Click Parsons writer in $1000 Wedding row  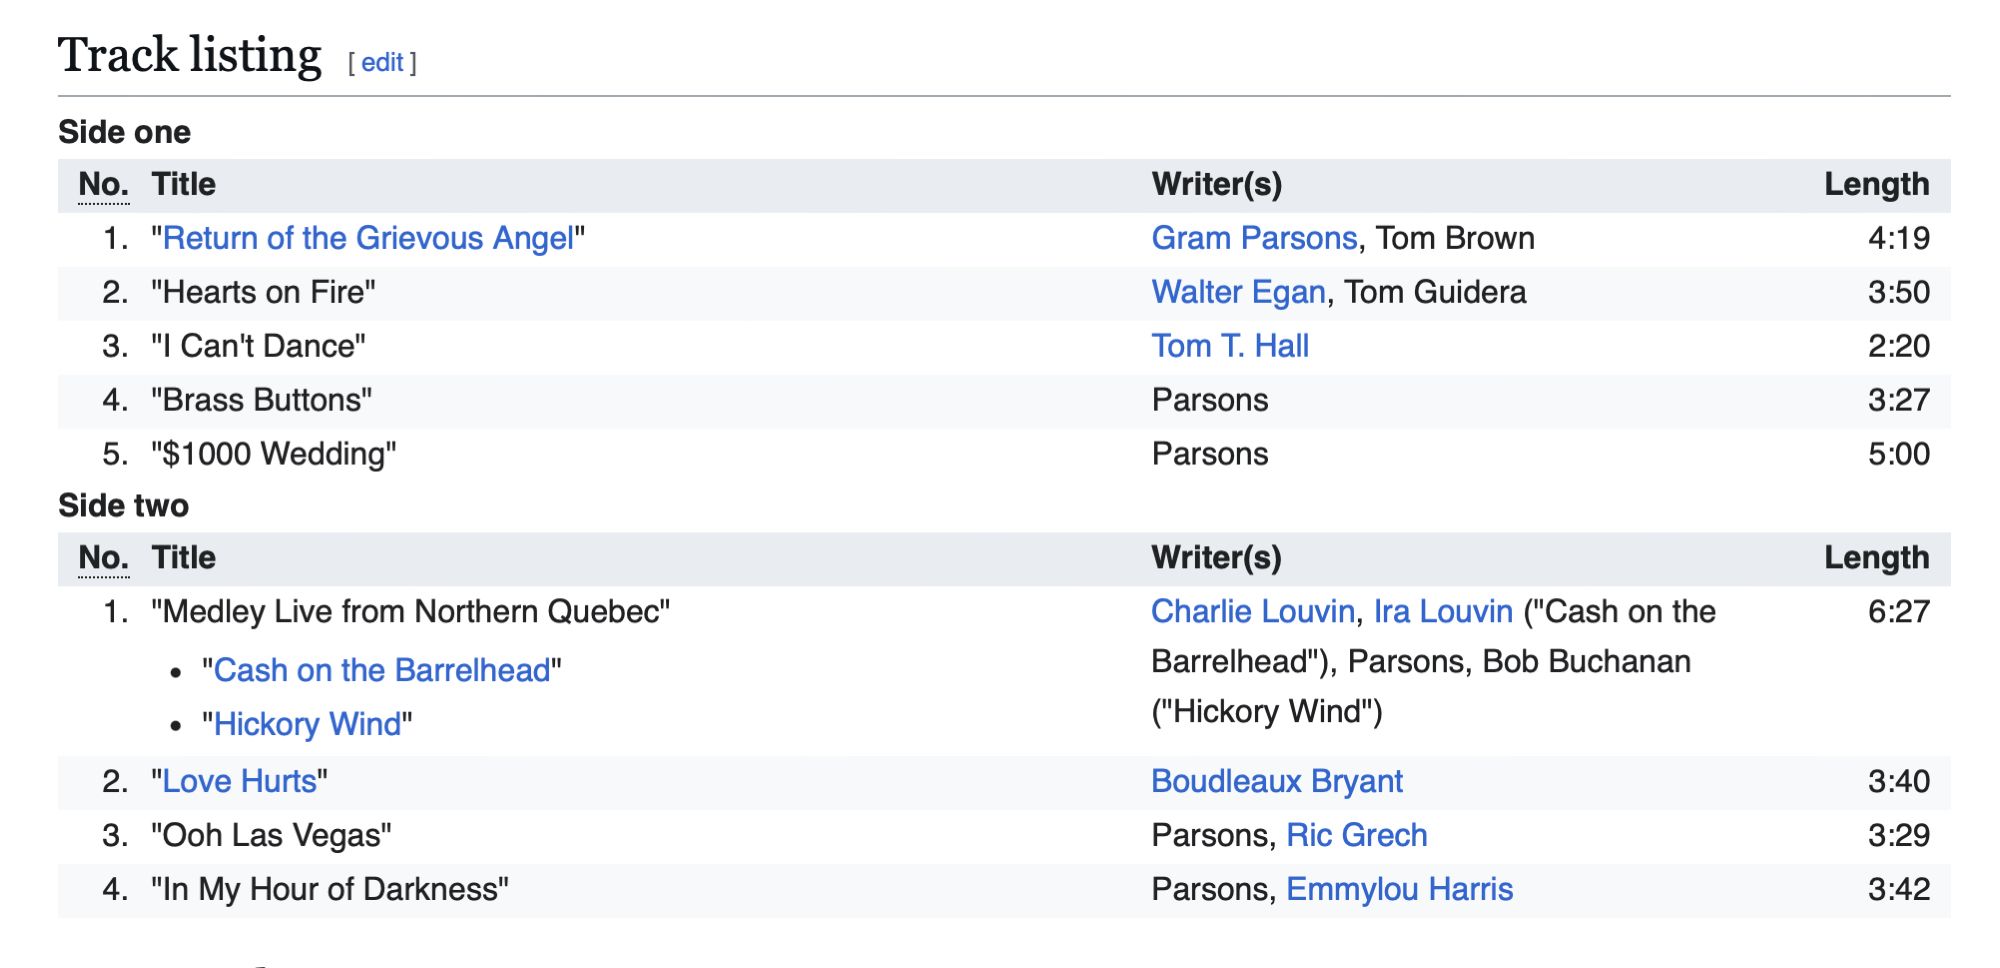pos(1210,454)
